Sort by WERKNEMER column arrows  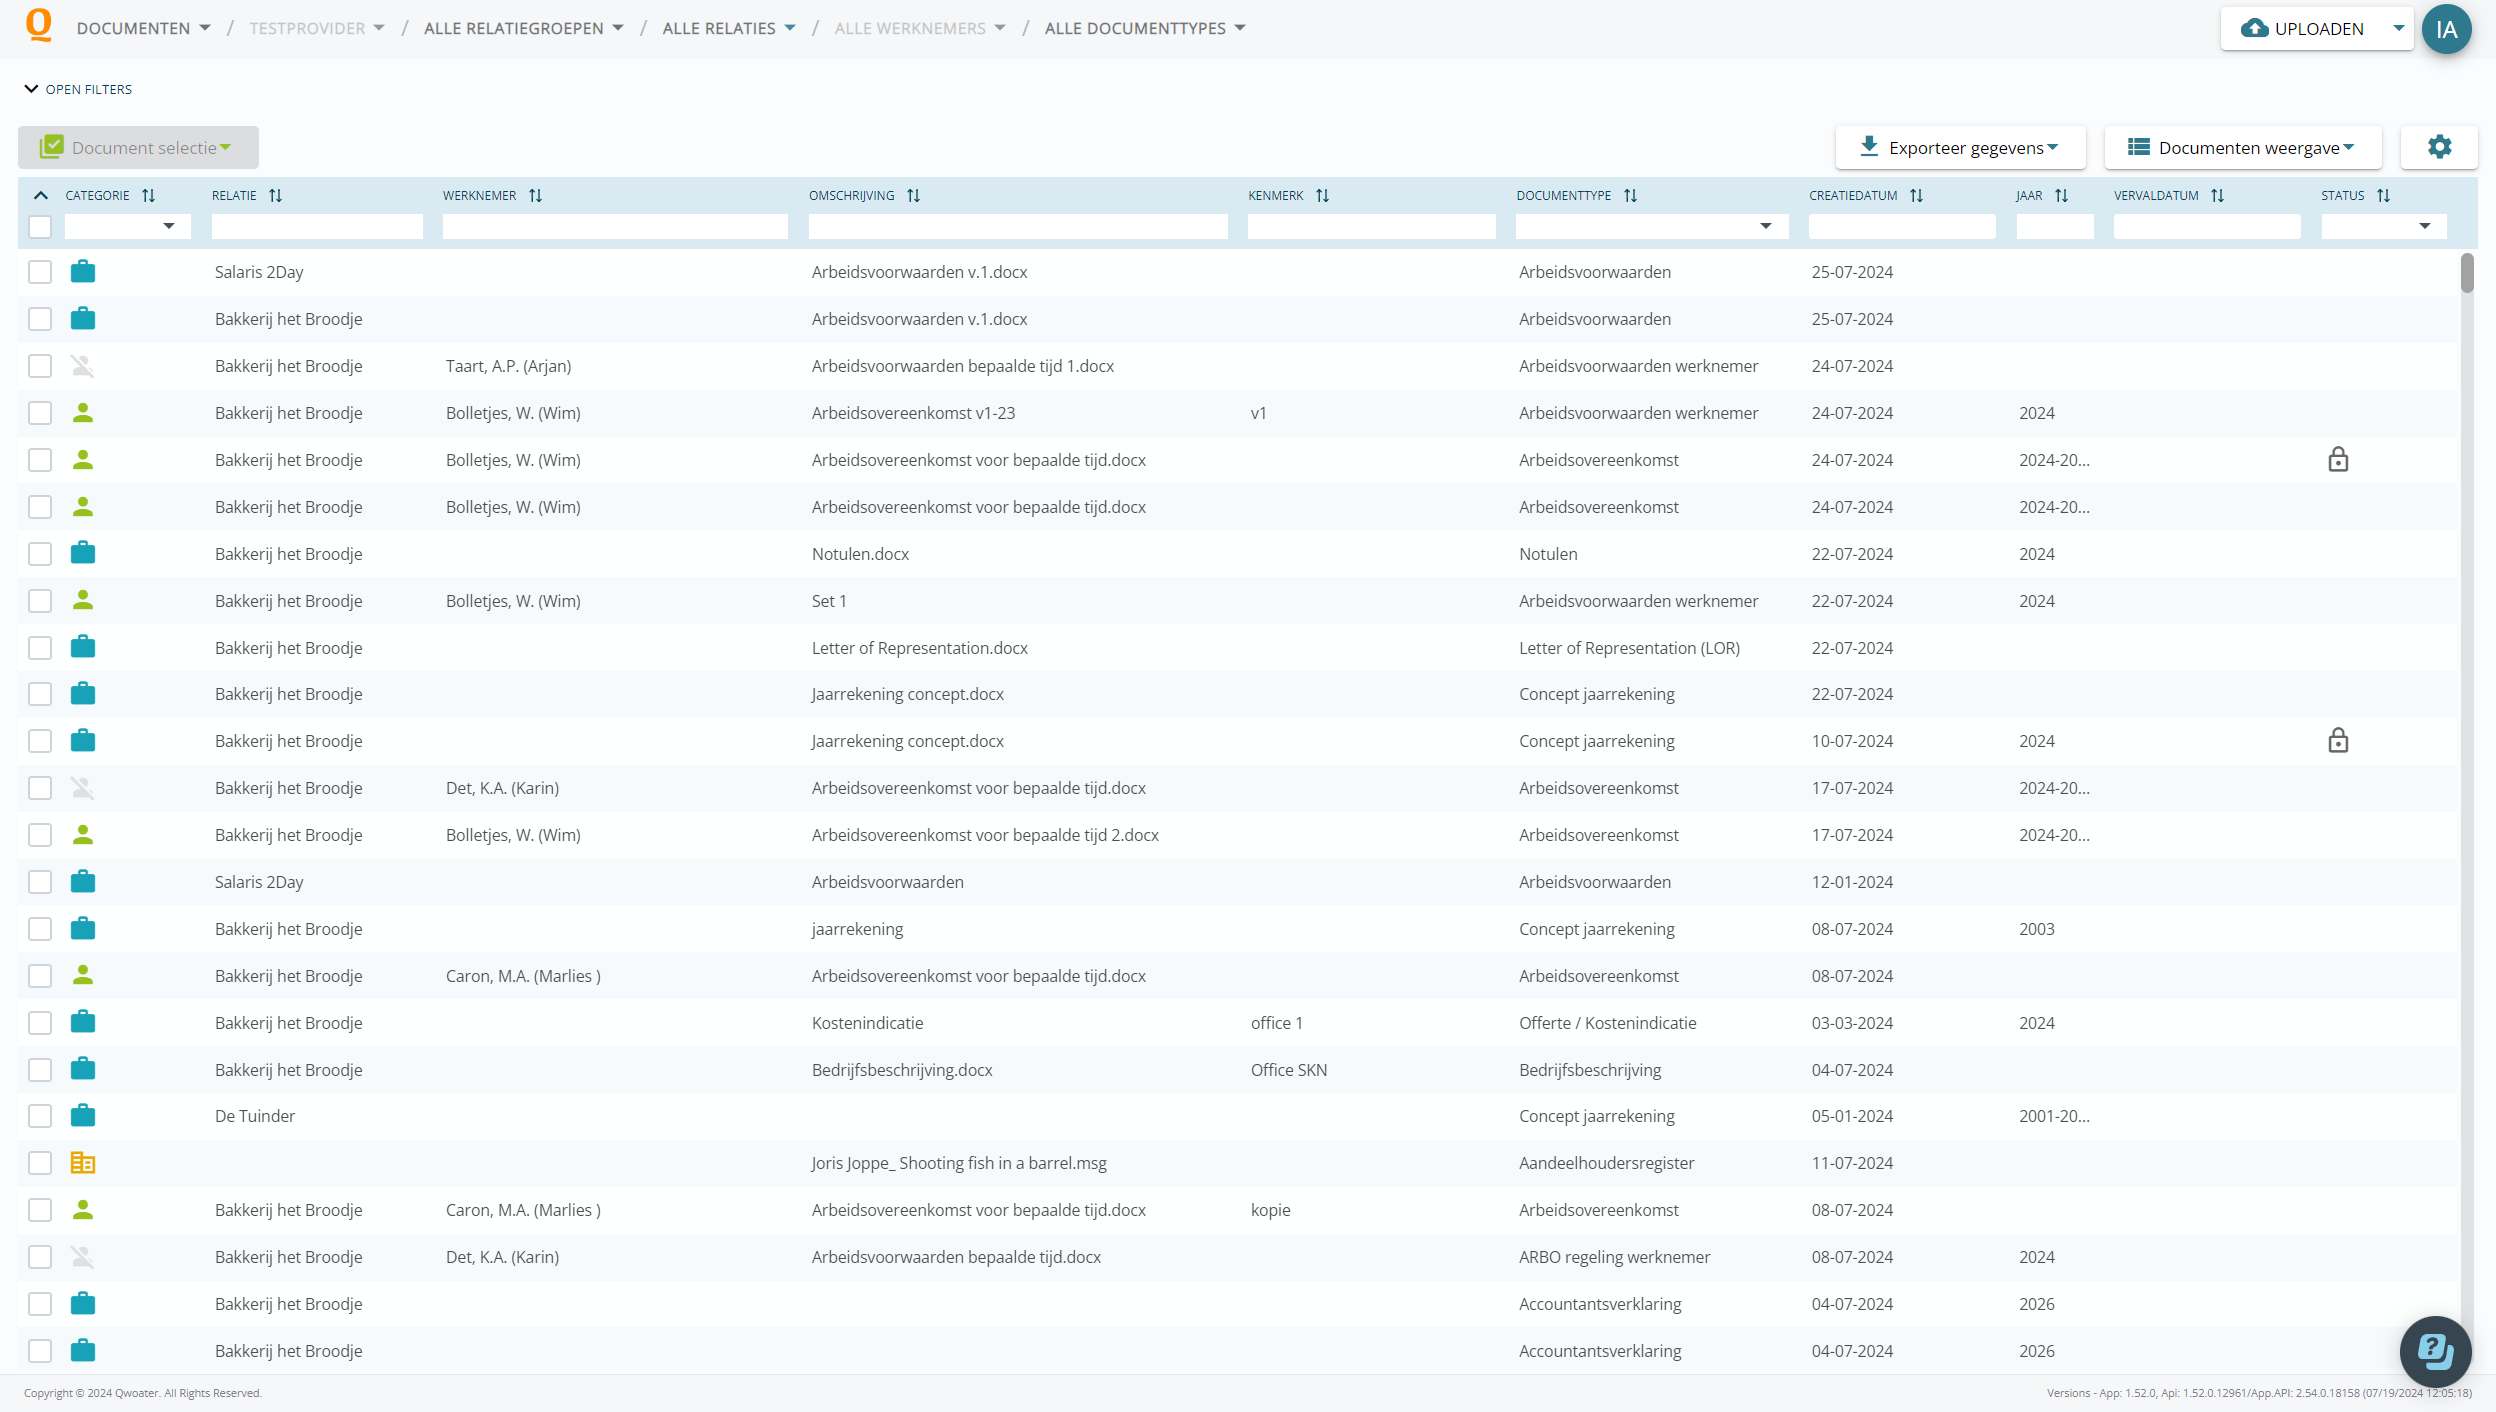point(535,196)
